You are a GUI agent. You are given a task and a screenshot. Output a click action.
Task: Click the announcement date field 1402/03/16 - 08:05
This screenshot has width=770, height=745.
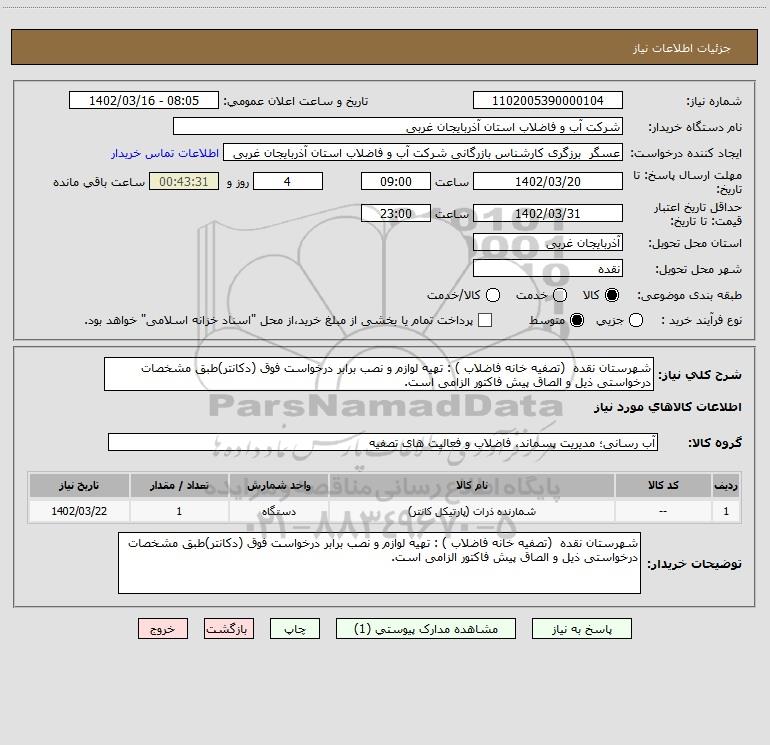point(144,100)
